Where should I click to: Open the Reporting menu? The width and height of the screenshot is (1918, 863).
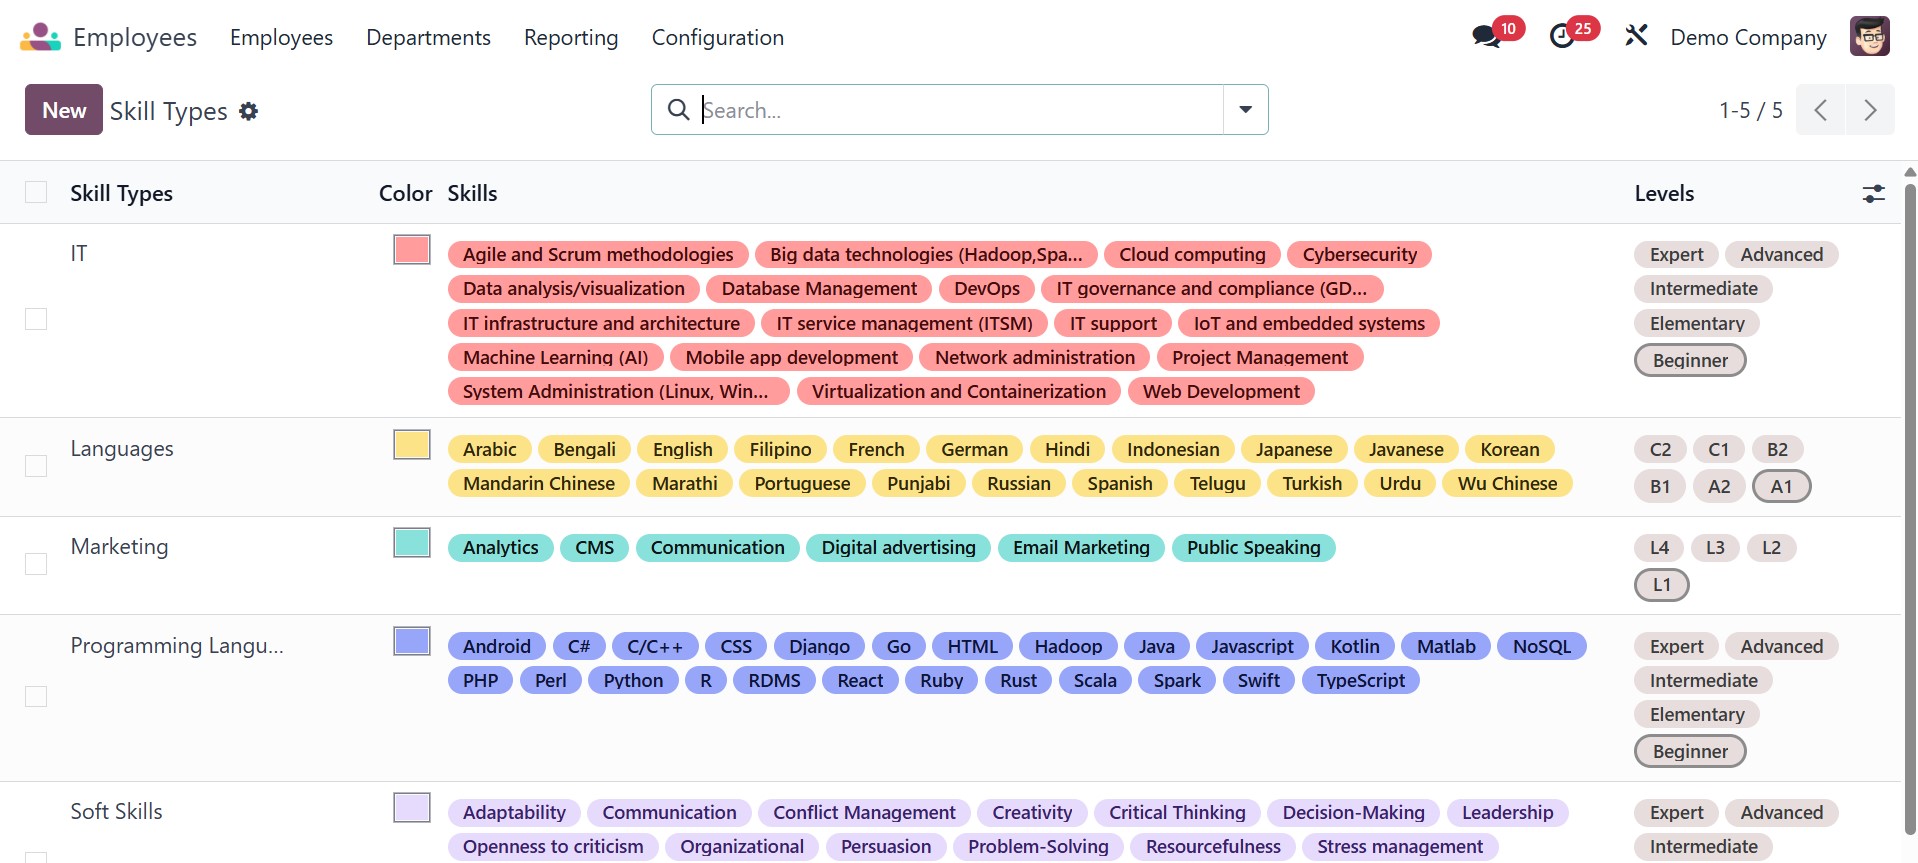click(x=571, y=37)
